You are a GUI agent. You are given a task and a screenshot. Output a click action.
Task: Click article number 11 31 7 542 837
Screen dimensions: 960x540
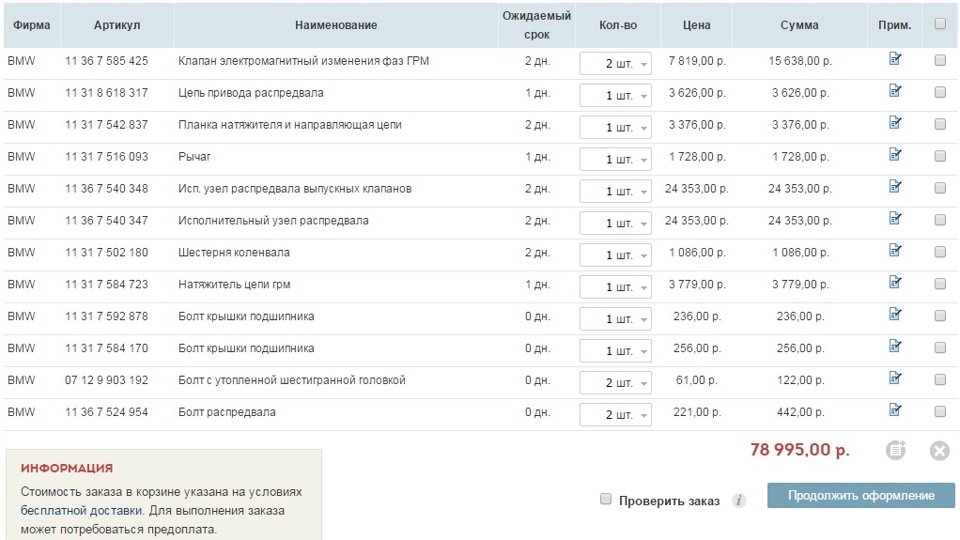click(106, 124)
